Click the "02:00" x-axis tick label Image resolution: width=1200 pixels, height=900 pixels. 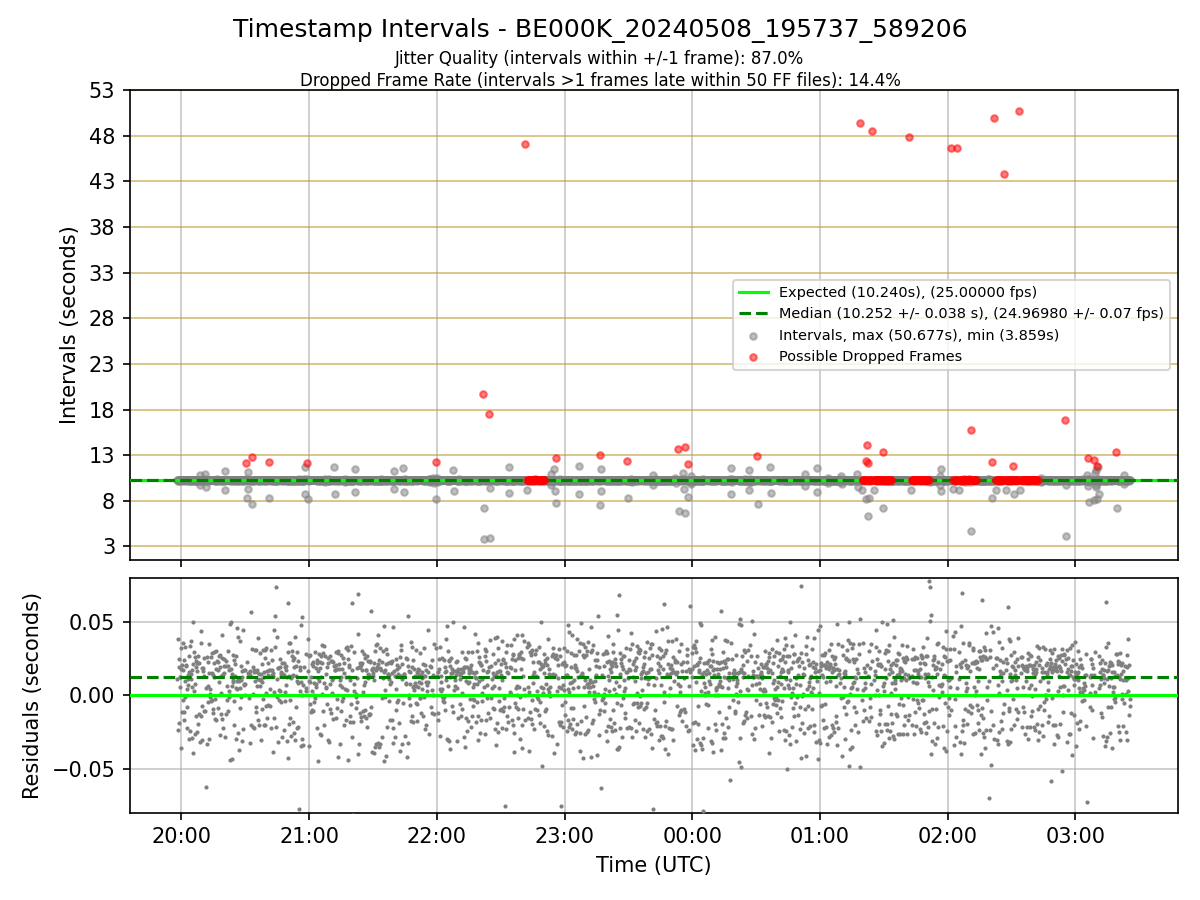948,834
